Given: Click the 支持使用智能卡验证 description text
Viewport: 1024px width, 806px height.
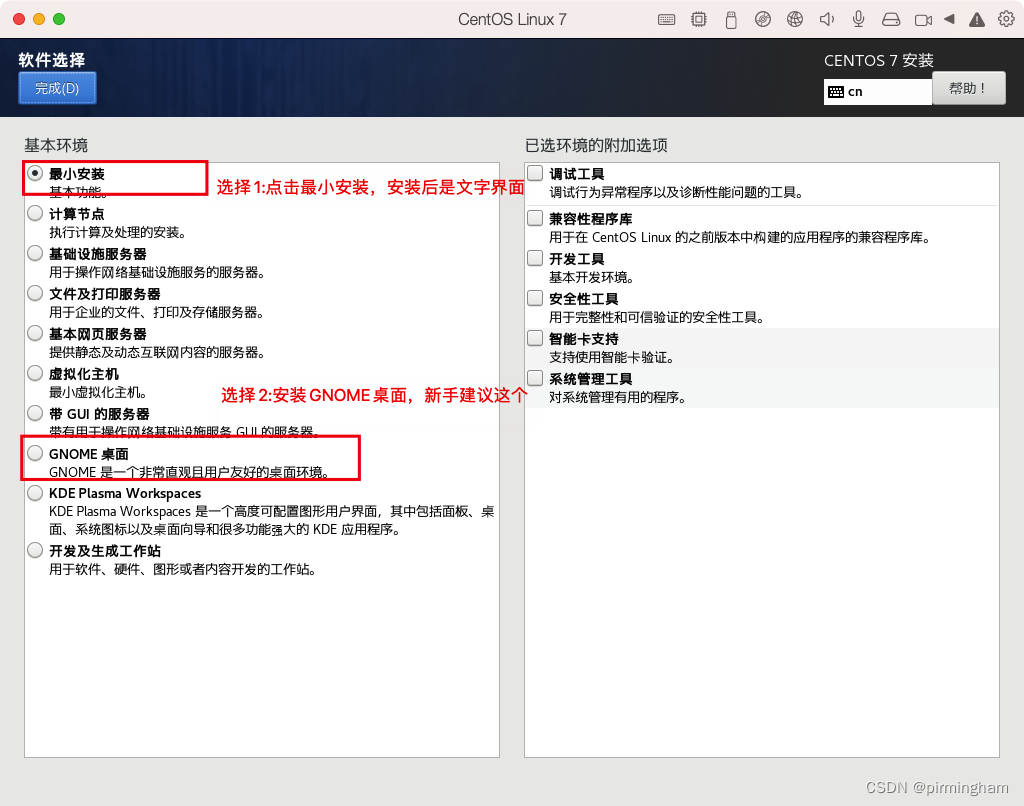Looking at the screenshot, I should tap(612, 357).
